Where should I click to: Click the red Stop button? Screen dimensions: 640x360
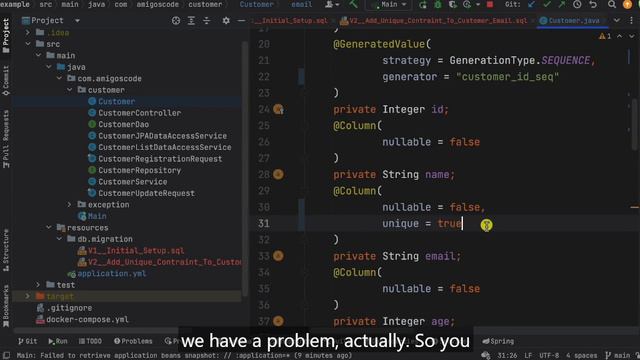490,4
